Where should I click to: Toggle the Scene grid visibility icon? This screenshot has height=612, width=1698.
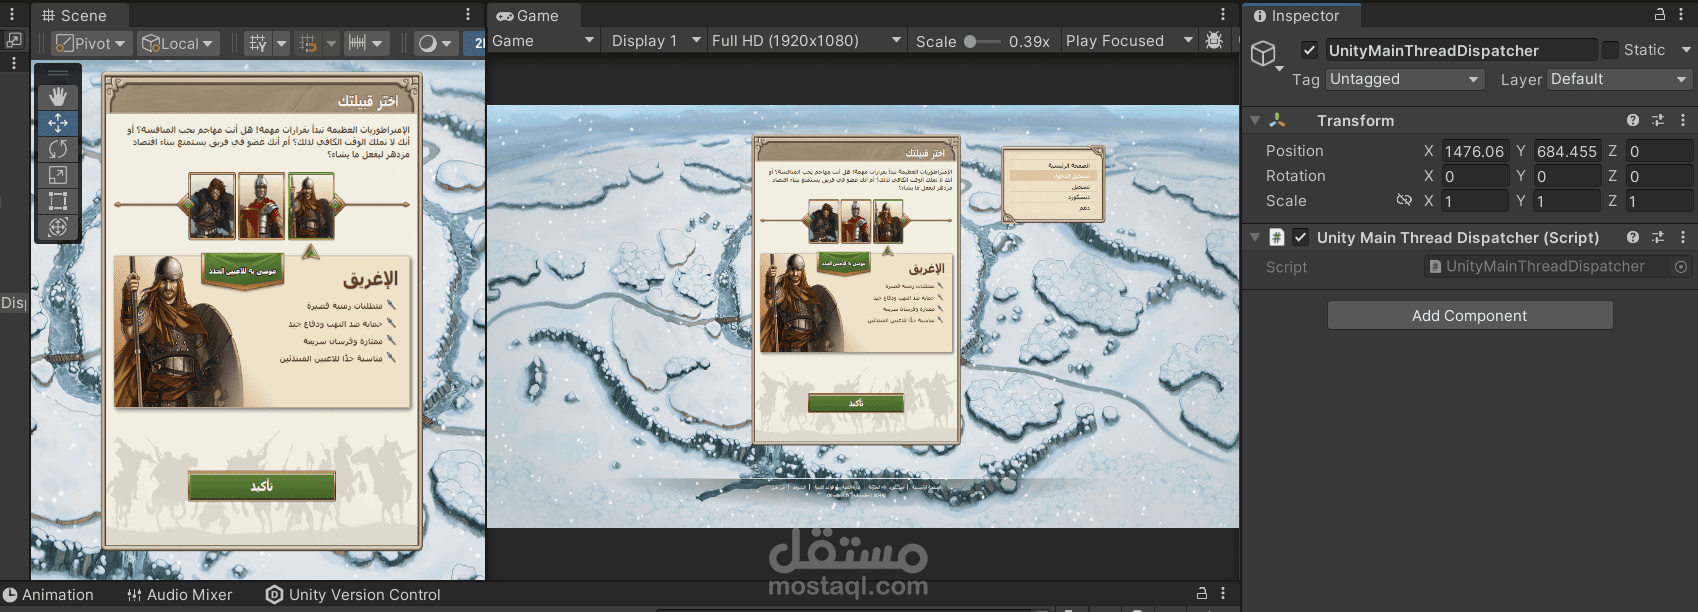258,43
